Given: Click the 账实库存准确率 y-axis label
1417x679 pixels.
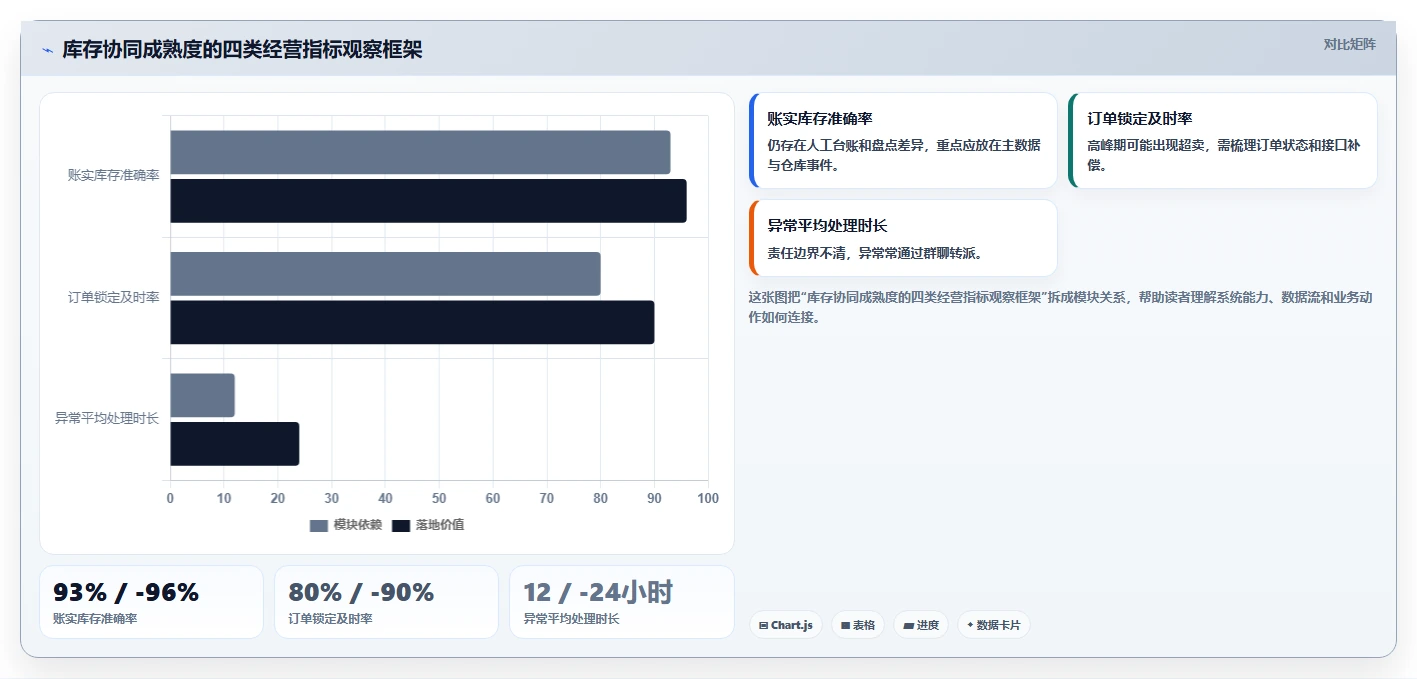Looking at the screenshot, I should tap(113, 176).
